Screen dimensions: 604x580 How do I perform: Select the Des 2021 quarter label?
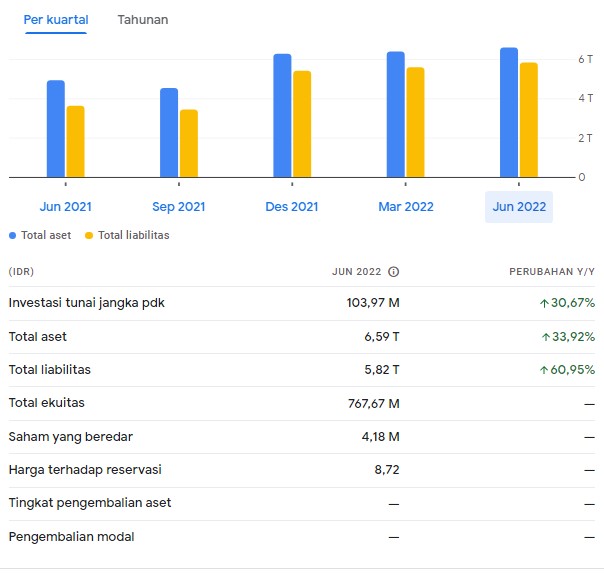[292, 207]
